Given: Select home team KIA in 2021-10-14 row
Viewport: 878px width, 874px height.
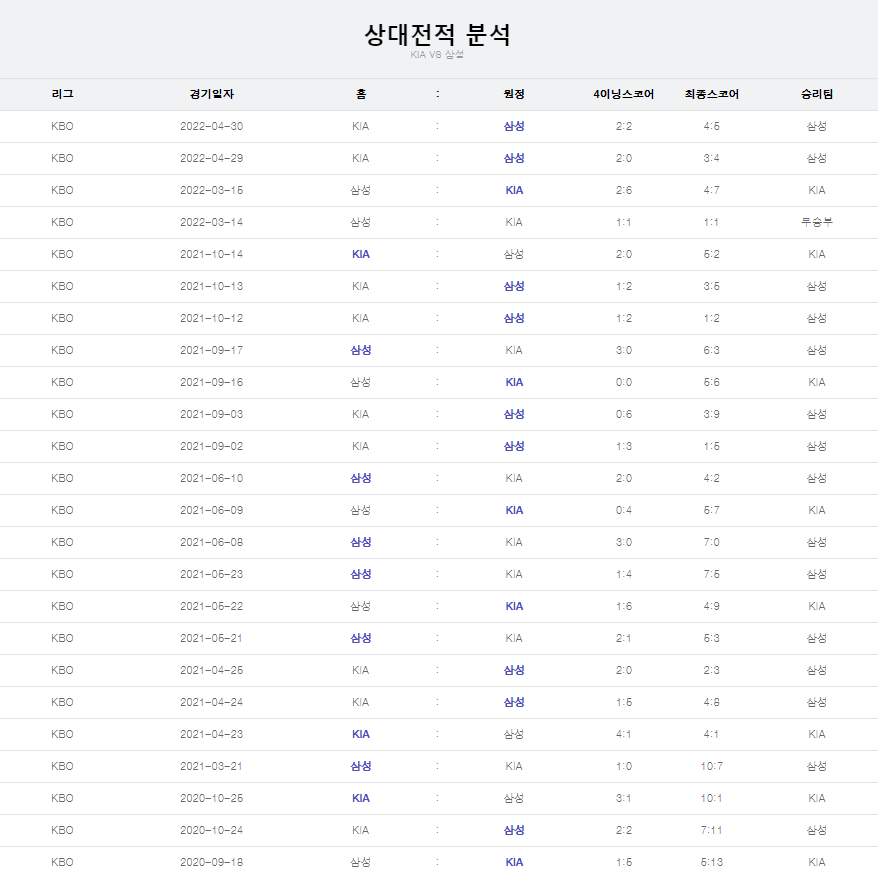Looking at the screenshot, I should [361, 254].
